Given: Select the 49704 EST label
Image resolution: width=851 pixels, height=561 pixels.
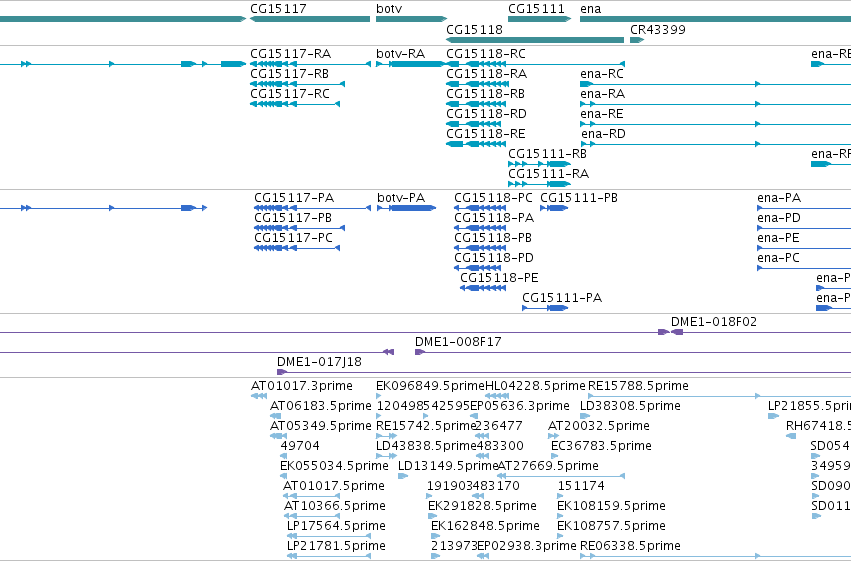Looking at the screenshot, I should (300, 446).
